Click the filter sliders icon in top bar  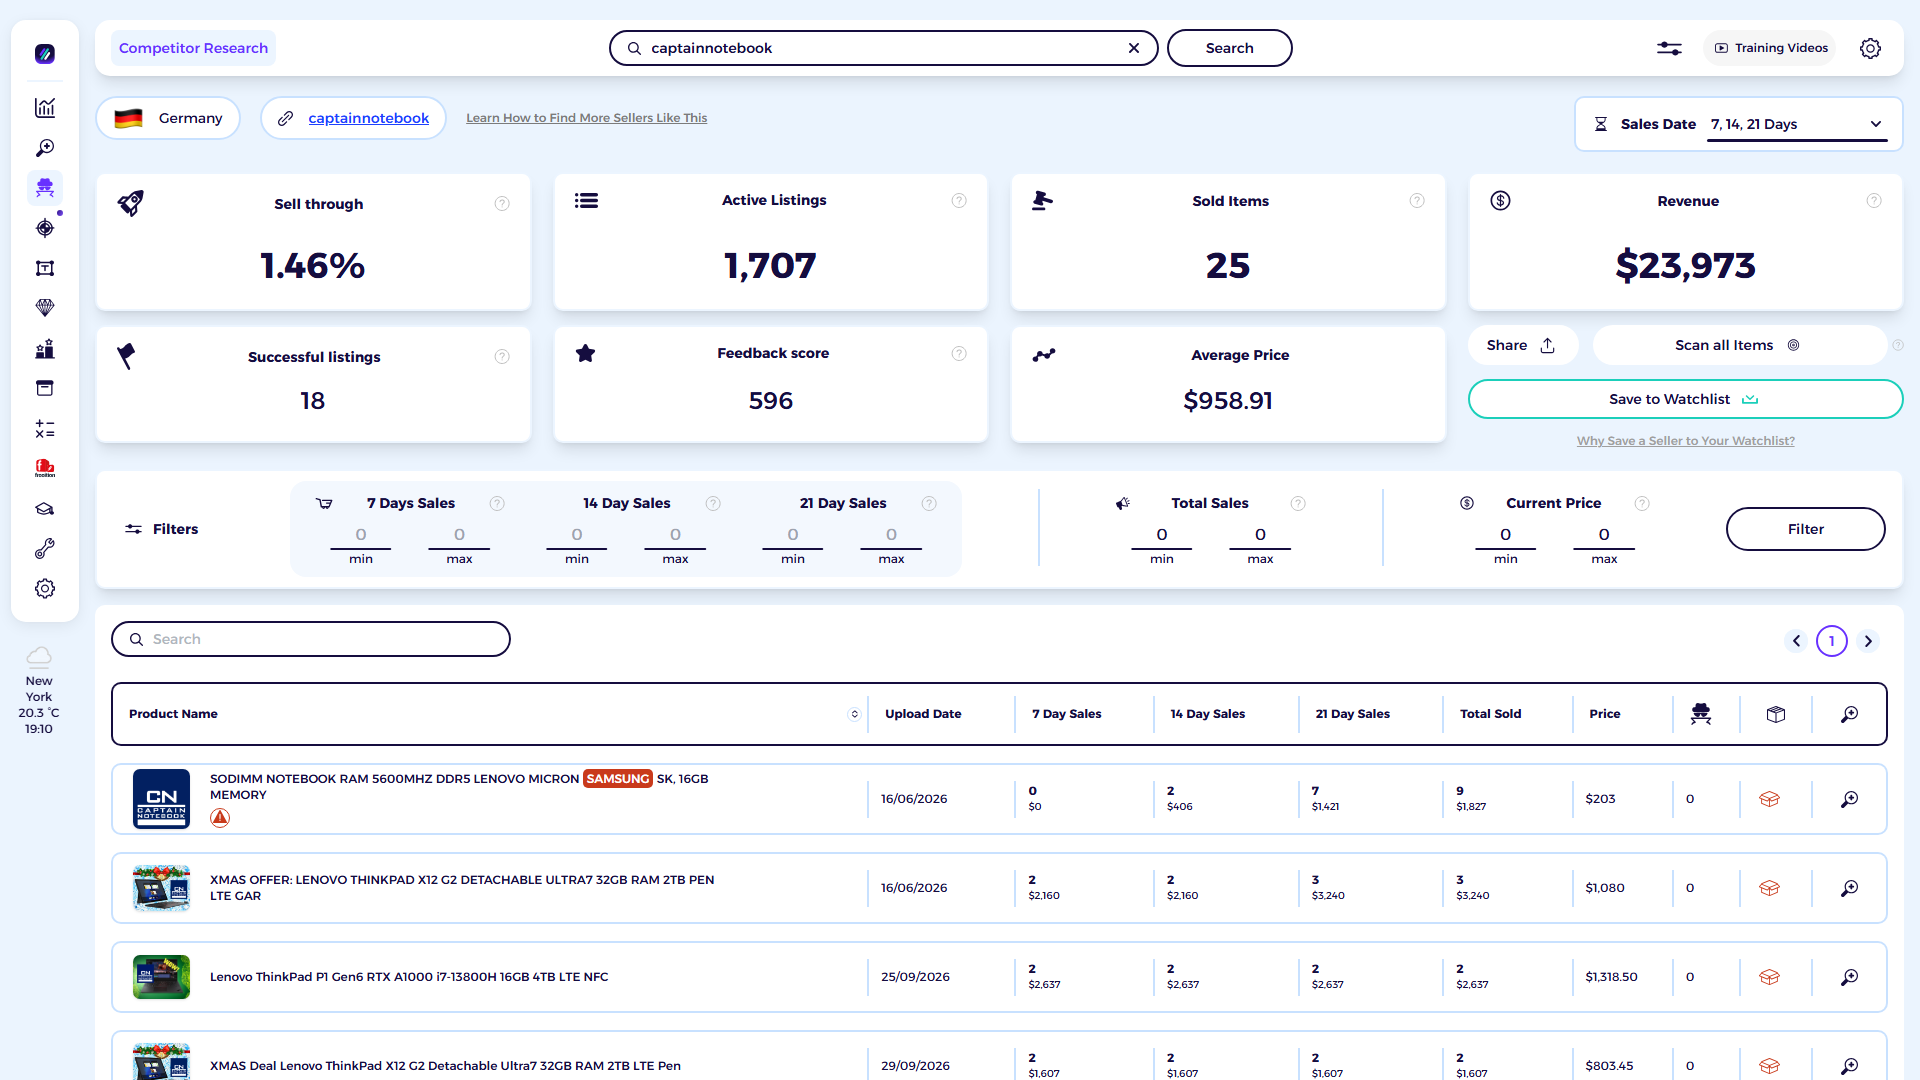[x=1669, y=48]
